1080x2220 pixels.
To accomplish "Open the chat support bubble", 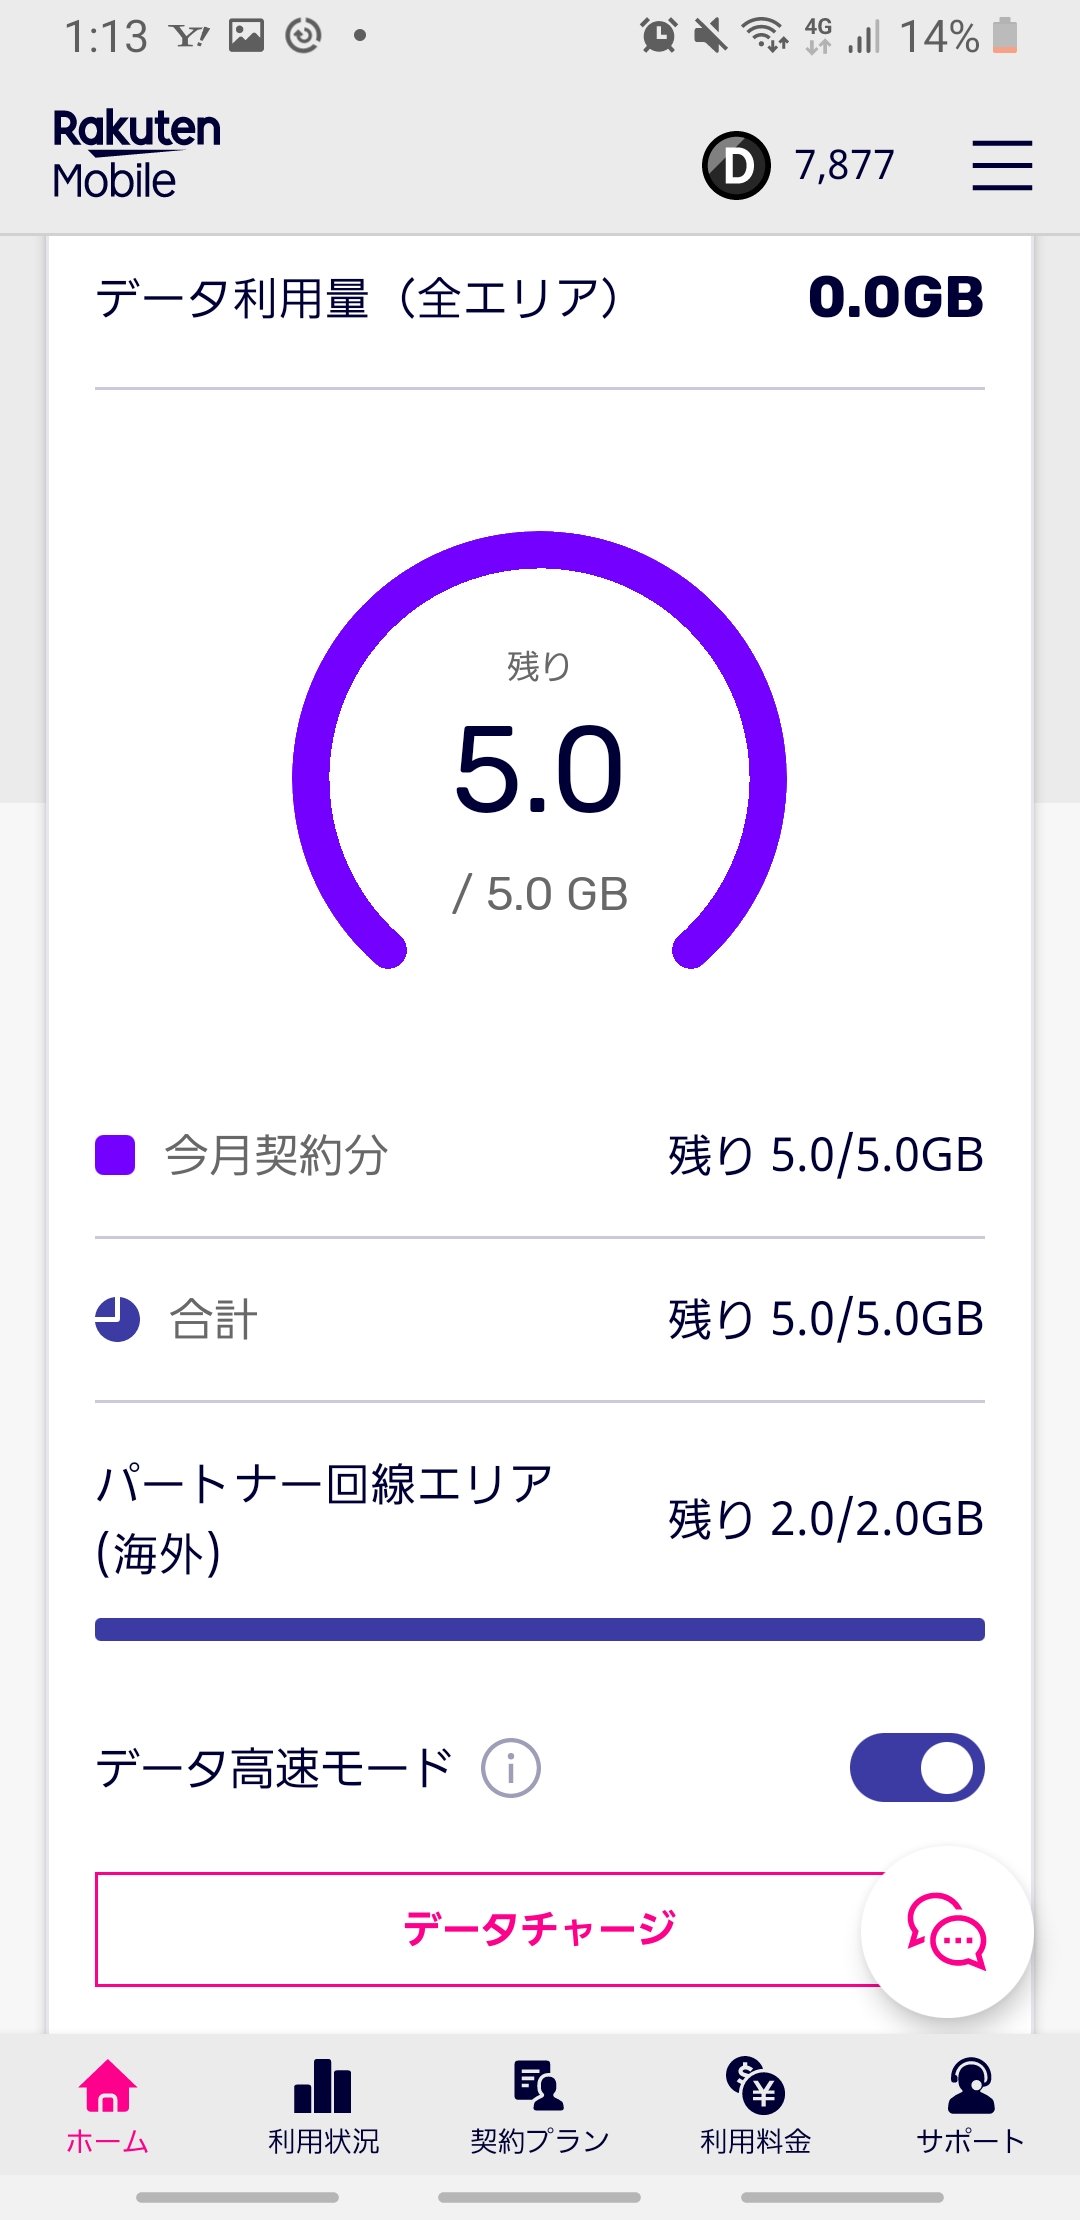I will point(946,1931).
